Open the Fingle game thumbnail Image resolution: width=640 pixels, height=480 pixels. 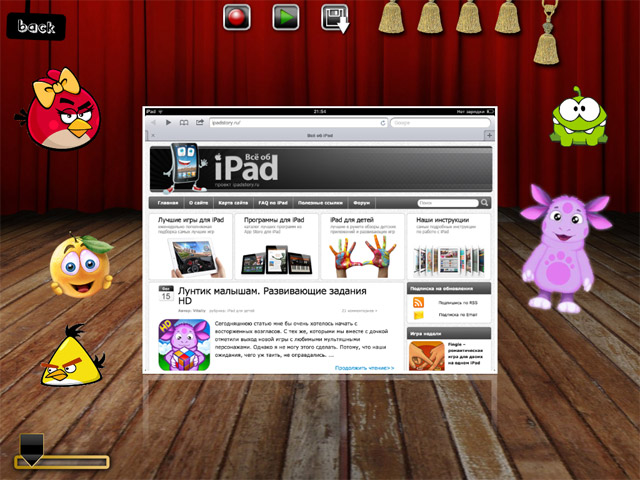[x=427, y=356]
